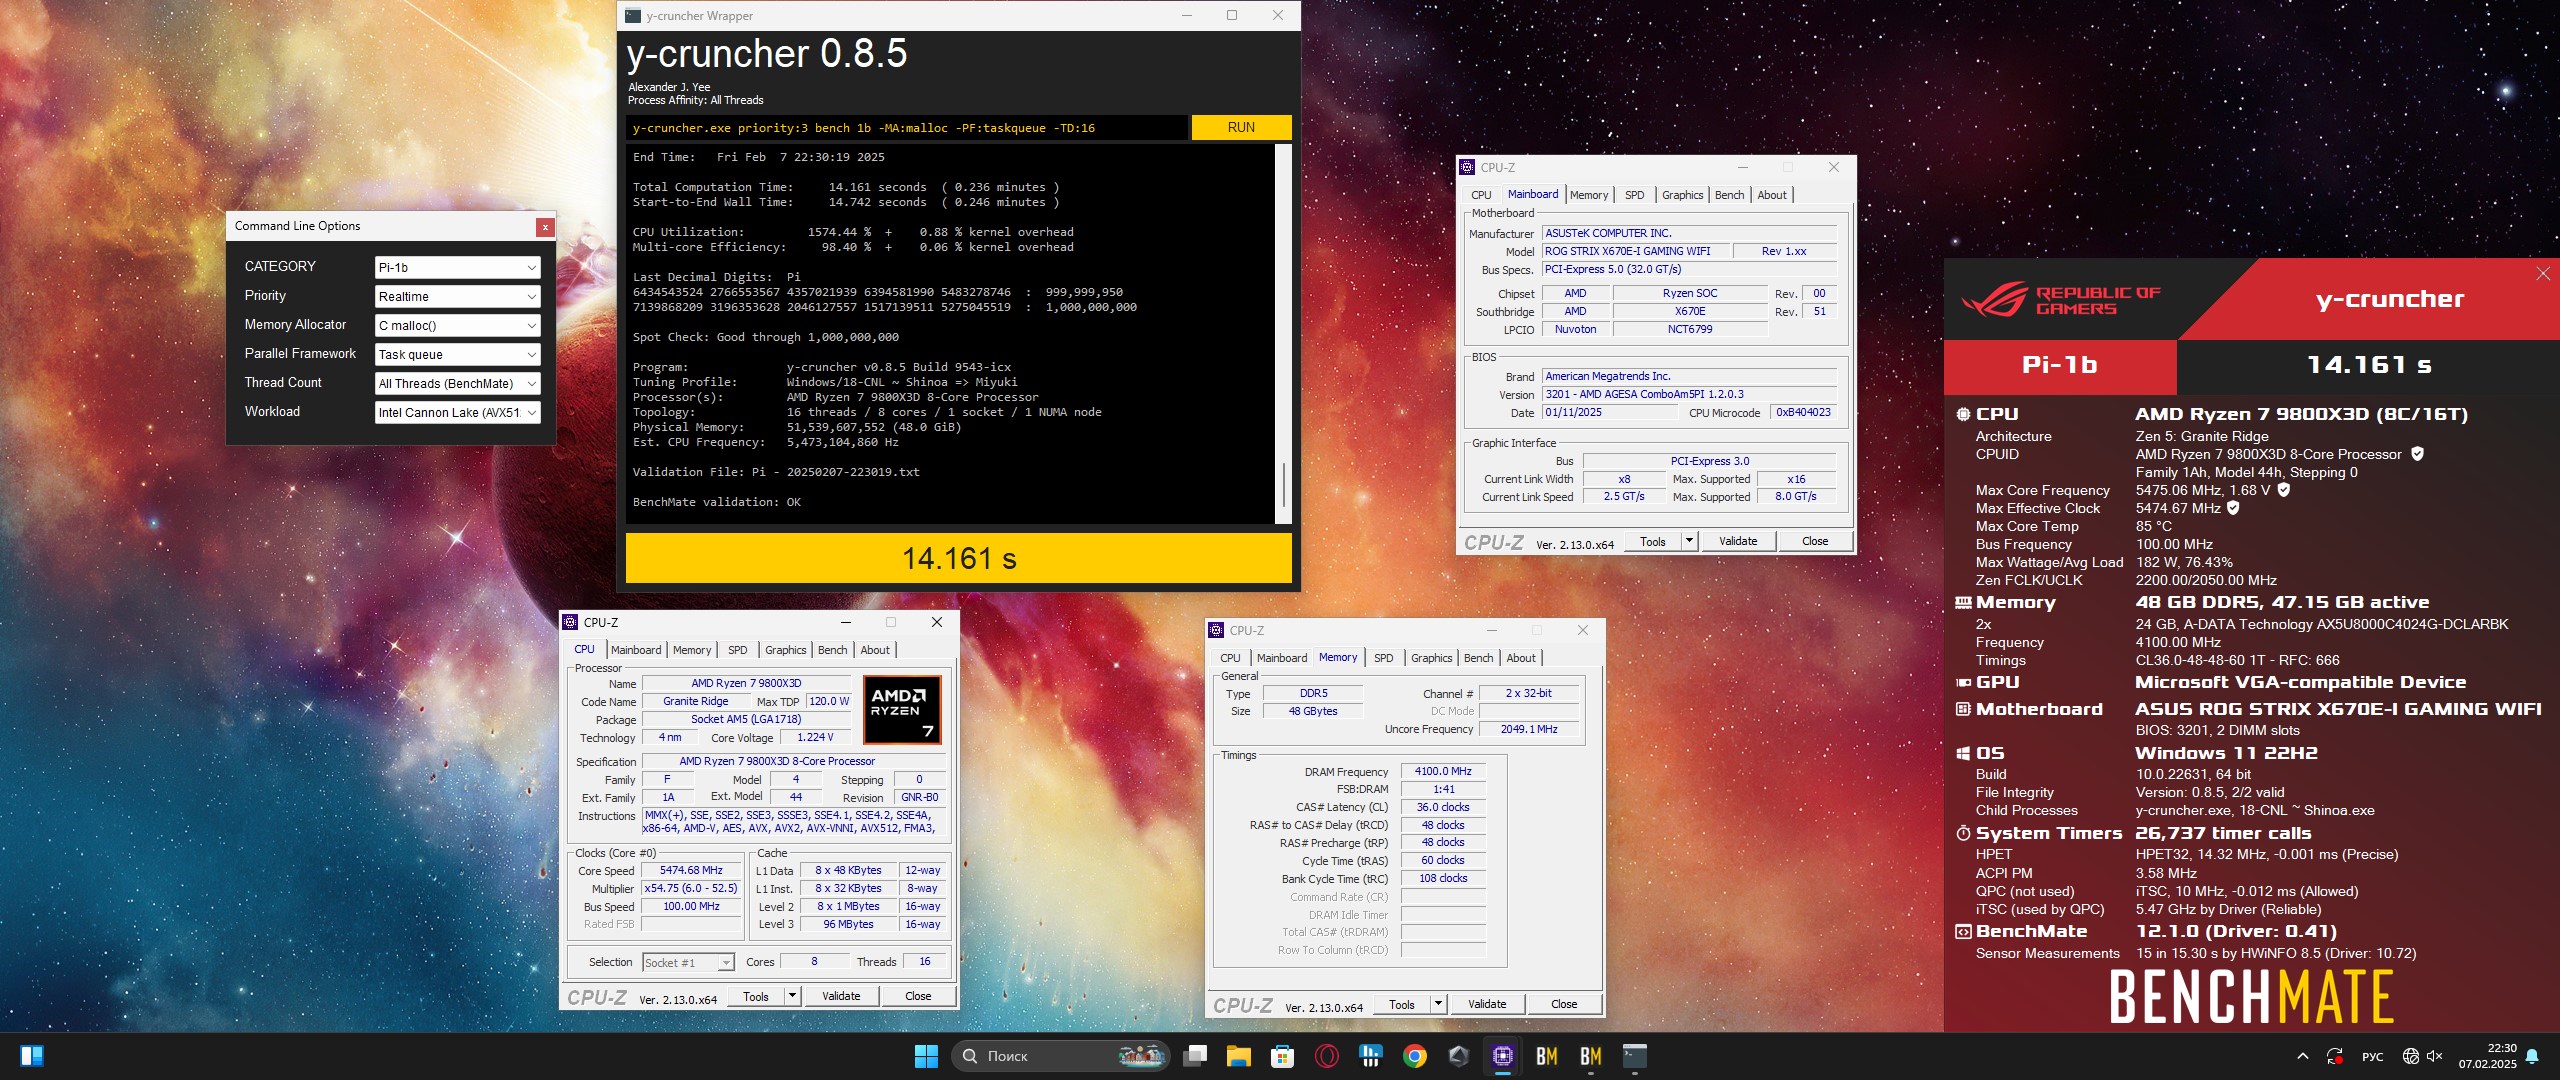Screen dimensions: 2560x1080
Task: Click Validate in CPU-Z Mainboard window
Action: 1738,541
